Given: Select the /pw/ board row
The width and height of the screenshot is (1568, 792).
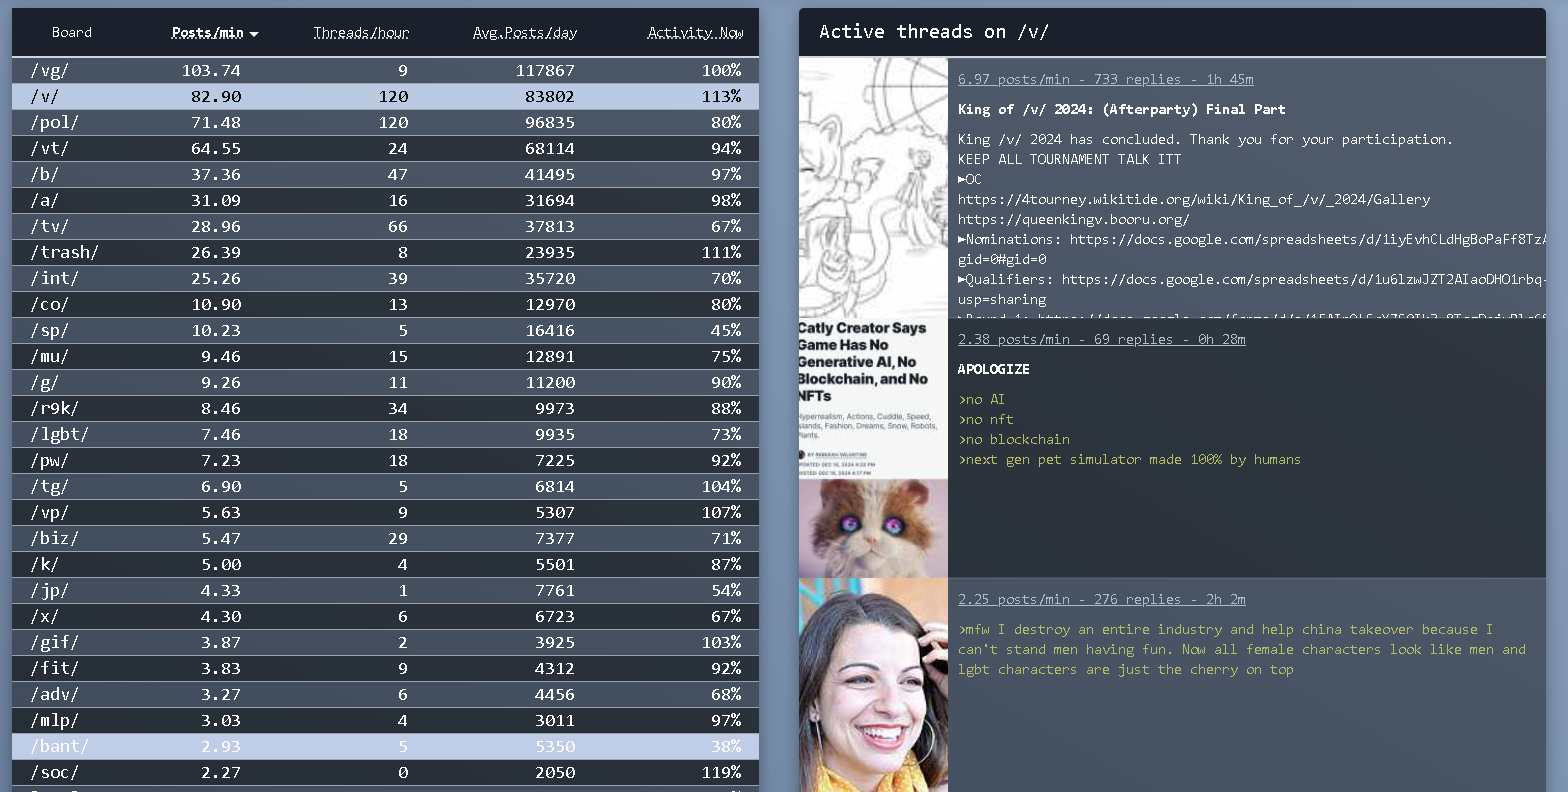Looking at the screenshot, I should (385, 461).
